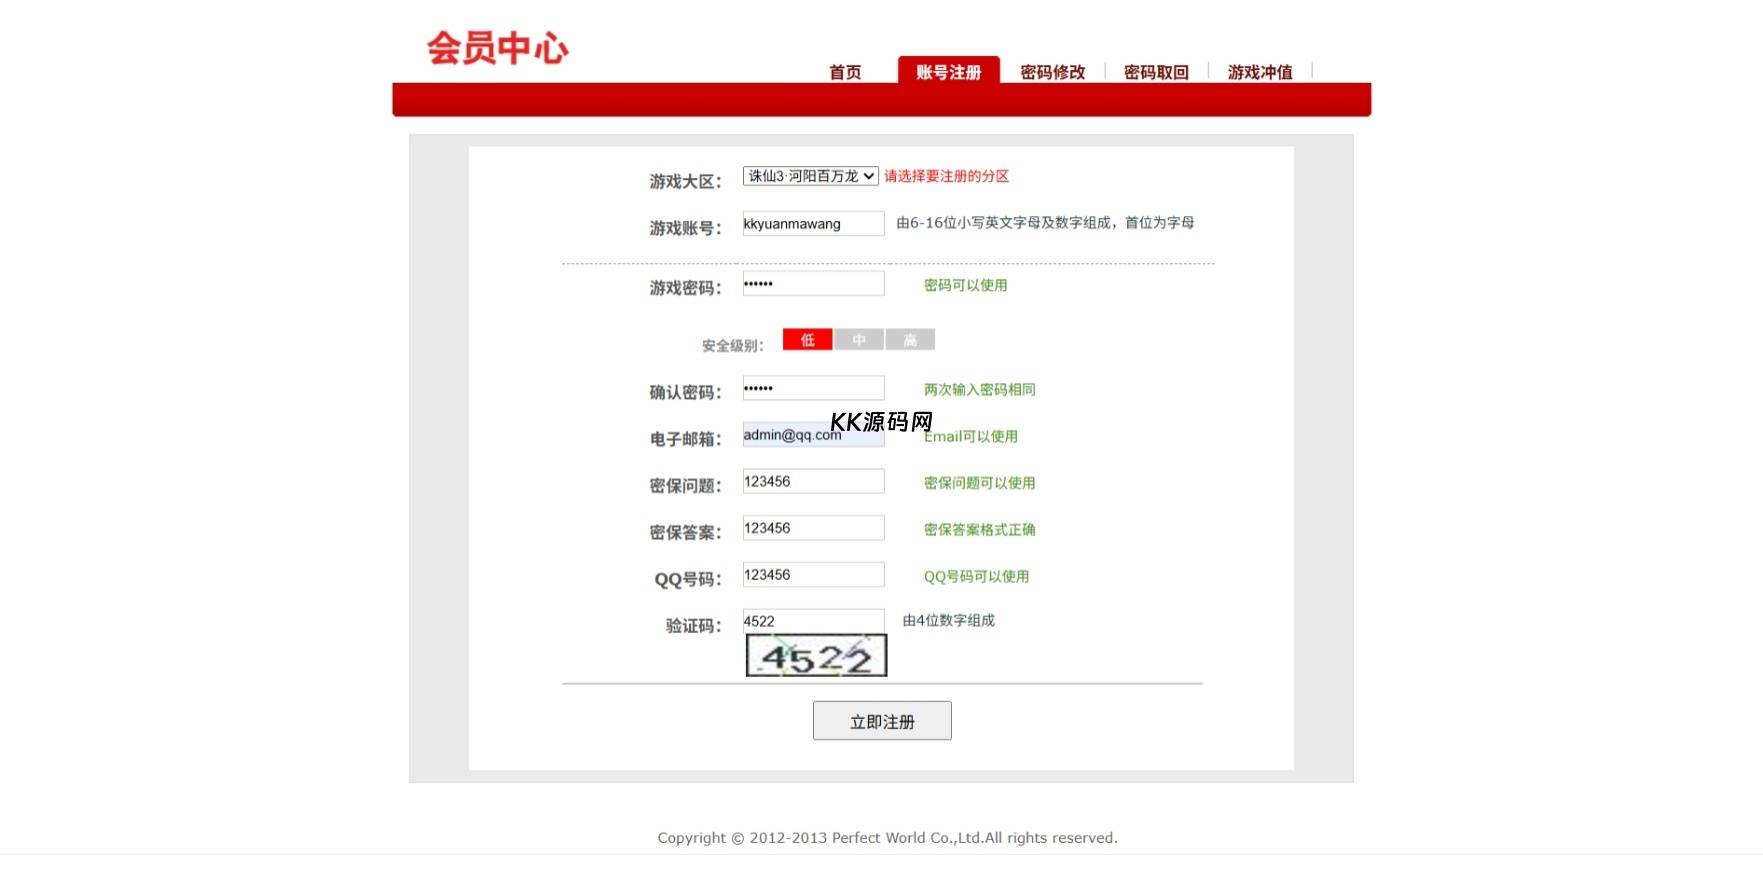Click the 游戏账号 input field
This screenshot has width=1763, height=881.
813,224
